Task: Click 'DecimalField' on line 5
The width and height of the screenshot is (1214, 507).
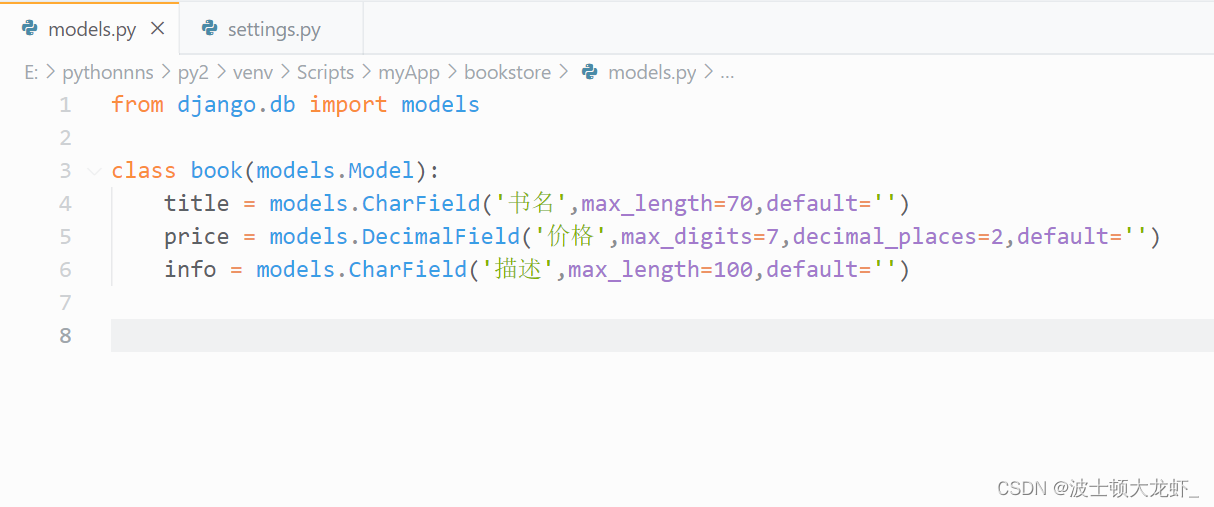Action: click(441, 237)
